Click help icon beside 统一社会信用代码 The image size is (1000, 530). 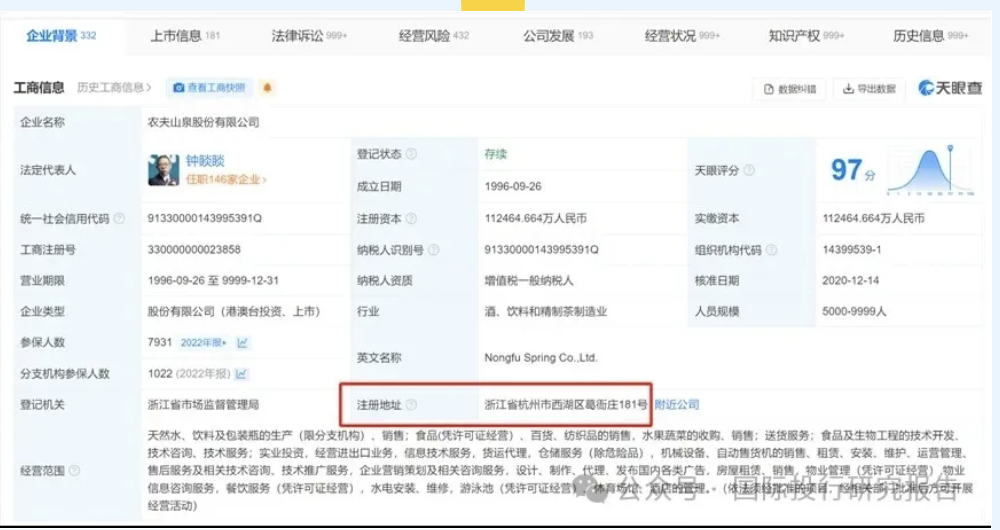[x=119, y=219]
